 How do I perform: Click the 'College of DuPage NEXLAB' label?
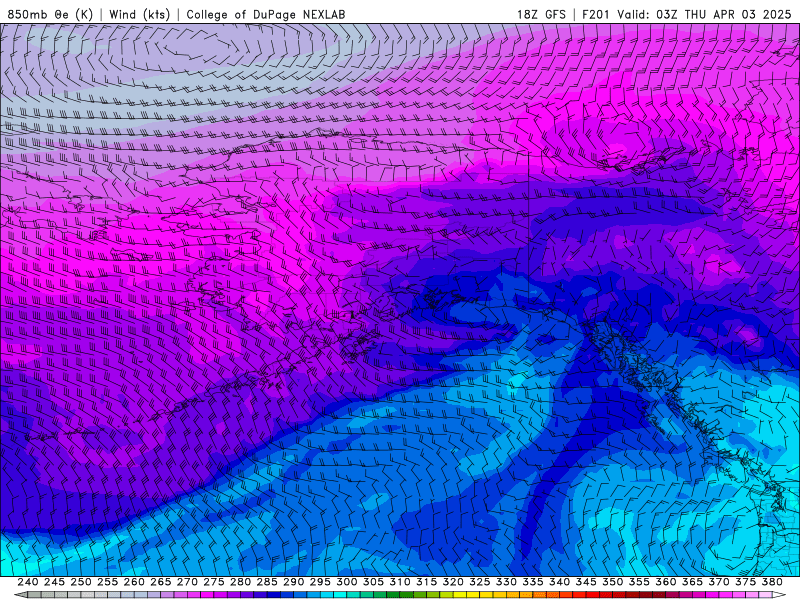point(266,15)
